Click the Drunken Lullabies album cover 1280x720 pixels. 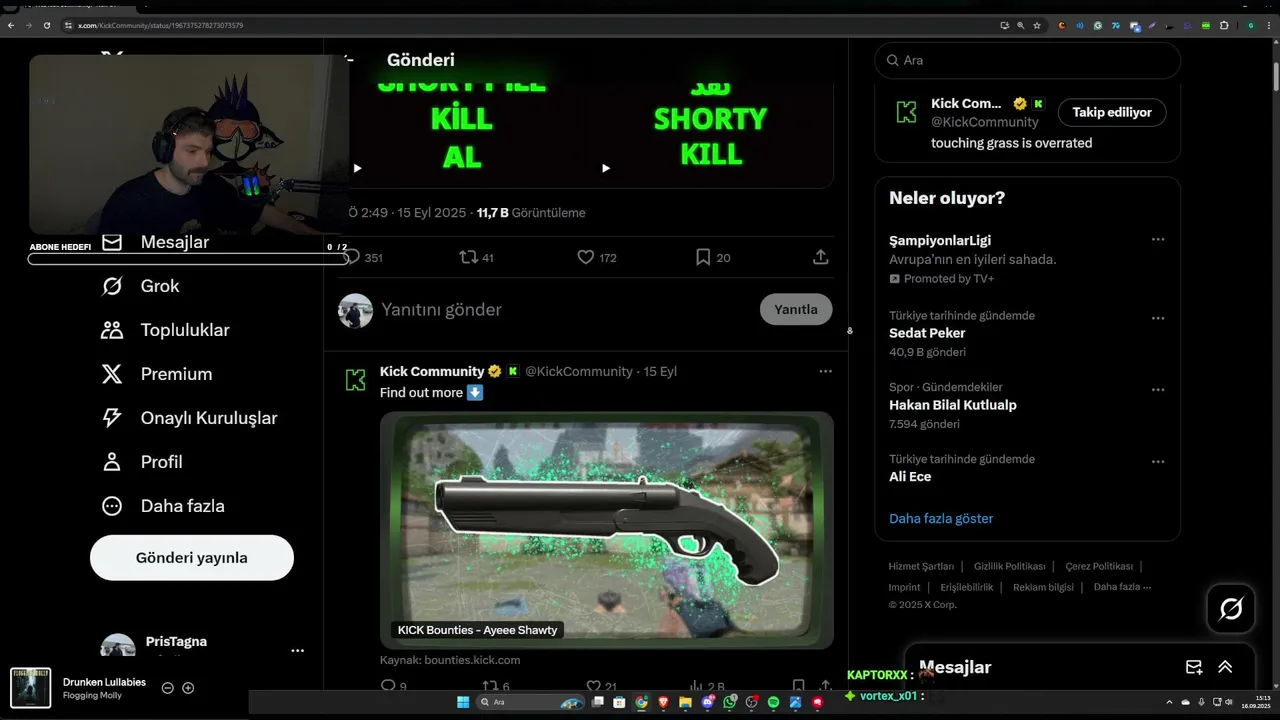click(x=31, y=688)
